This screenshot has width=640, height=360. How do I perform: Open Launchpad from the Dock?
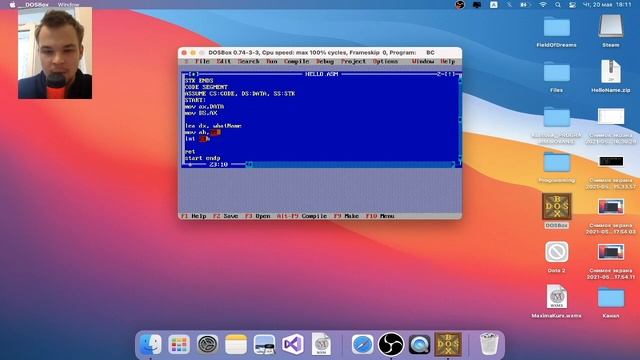(179, 344)
